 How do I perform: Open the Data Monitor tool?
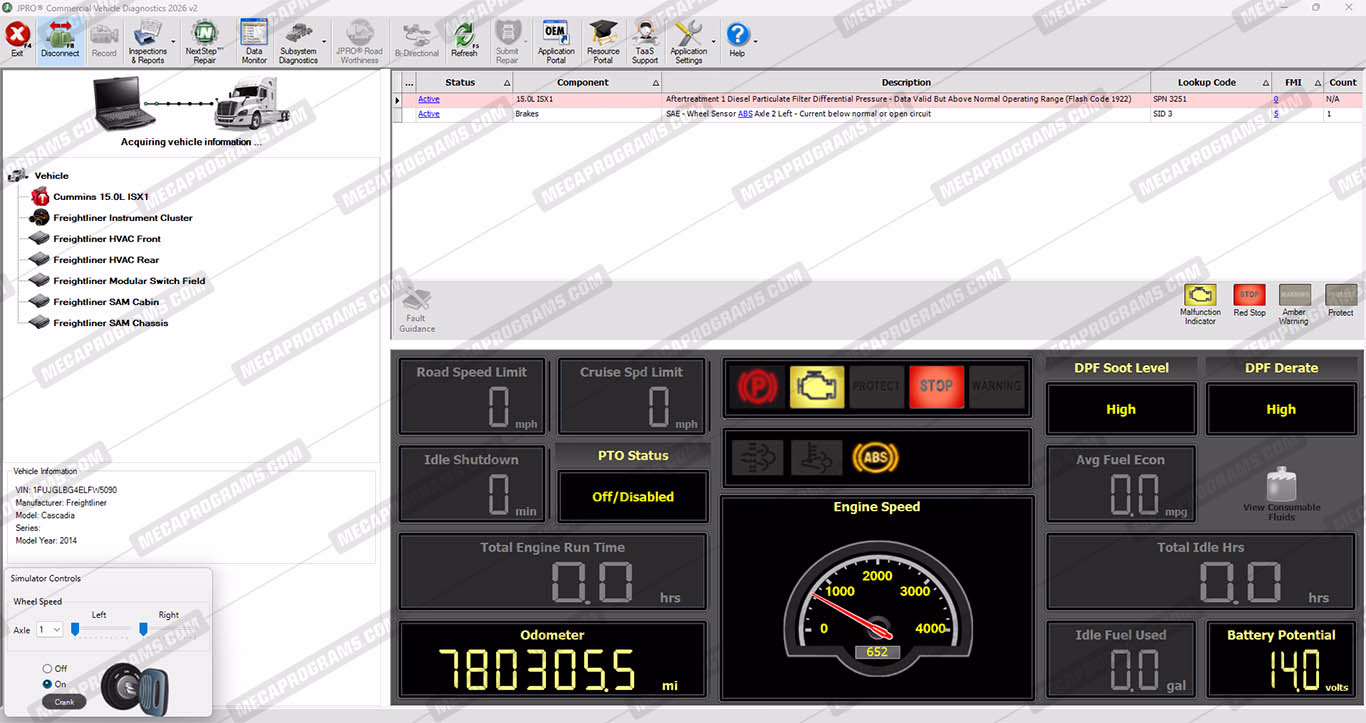254,41
